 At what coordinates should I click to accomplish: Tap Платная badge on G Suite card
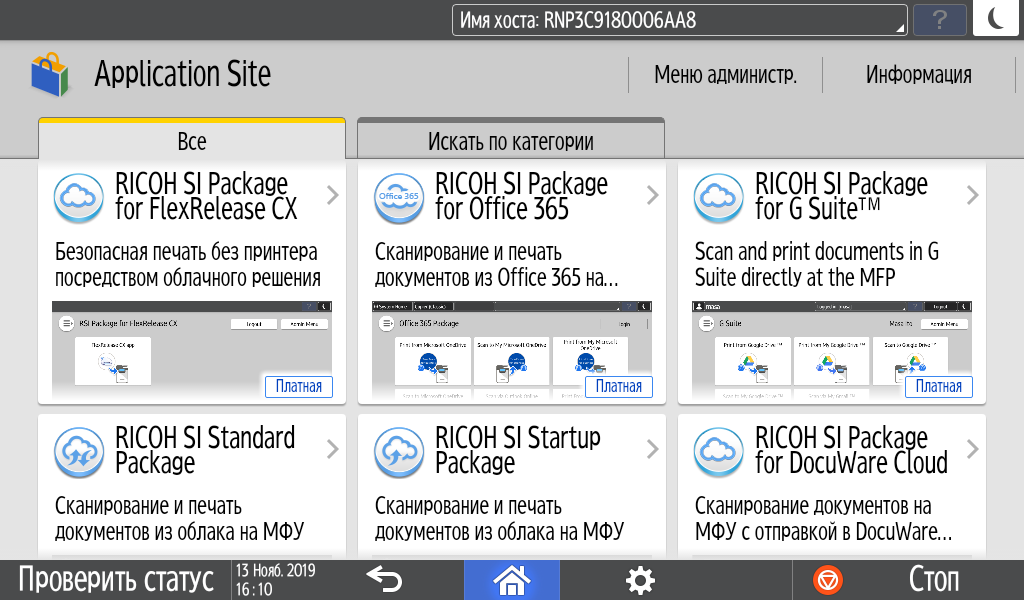tap(938, 387)
